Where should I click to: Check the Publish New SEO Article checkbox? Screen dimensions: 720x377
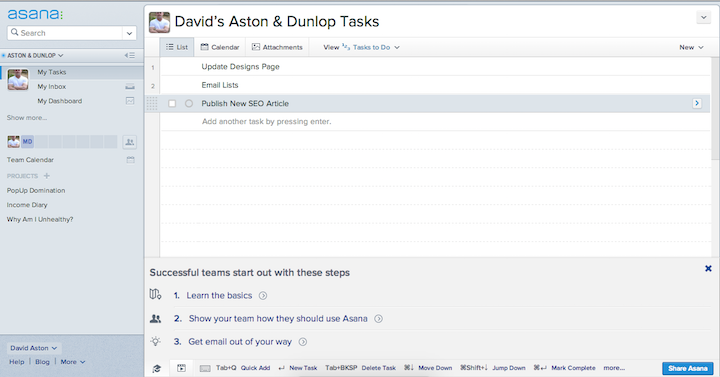pyautogui.click(x=172, y=104)
